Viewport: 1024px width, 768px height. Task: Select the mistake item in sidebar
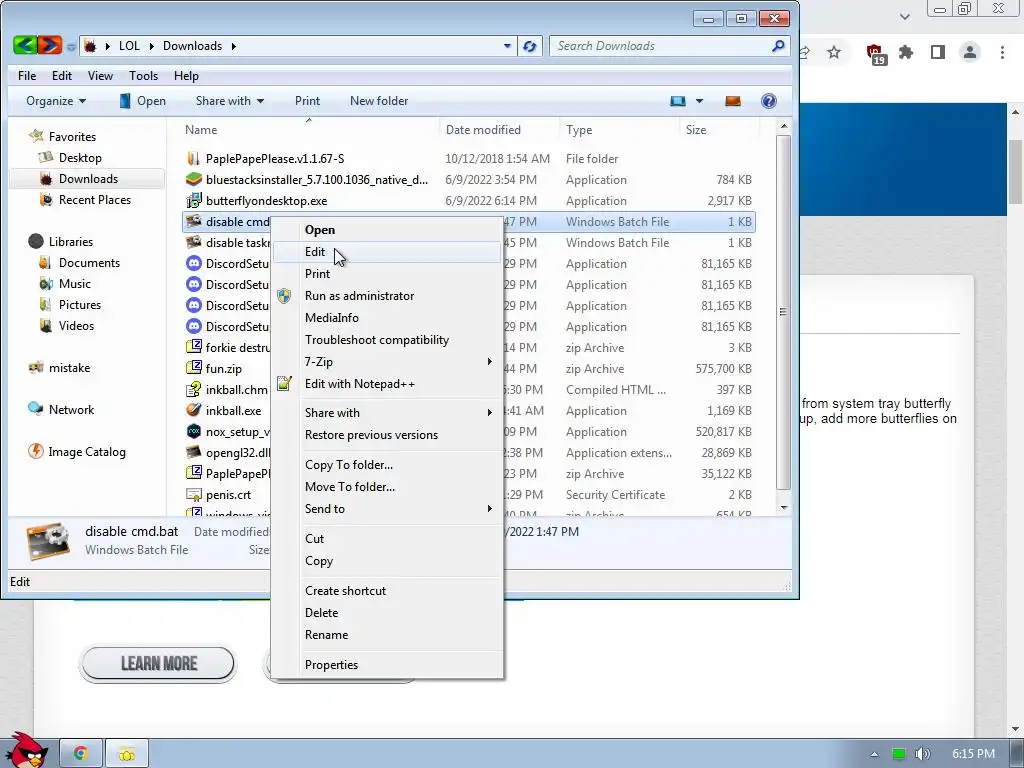(69, 368)
